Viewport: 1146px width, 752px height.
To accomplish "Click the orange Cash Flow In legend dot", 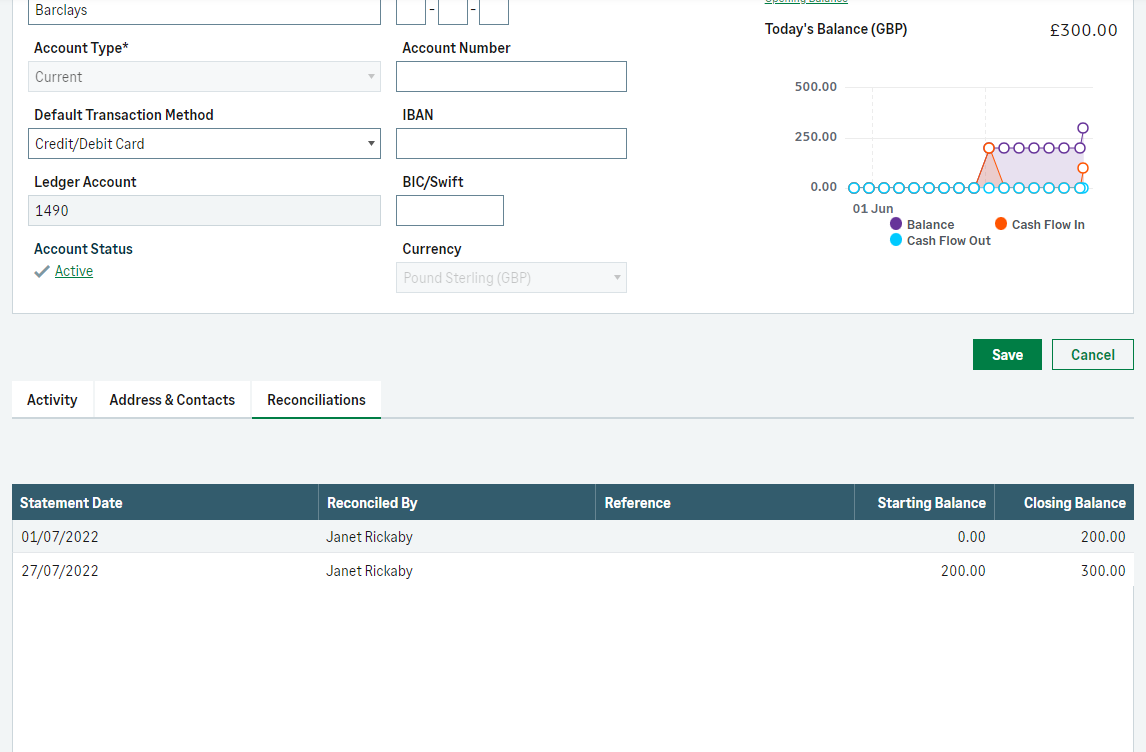I will [x=1001, y=224].
